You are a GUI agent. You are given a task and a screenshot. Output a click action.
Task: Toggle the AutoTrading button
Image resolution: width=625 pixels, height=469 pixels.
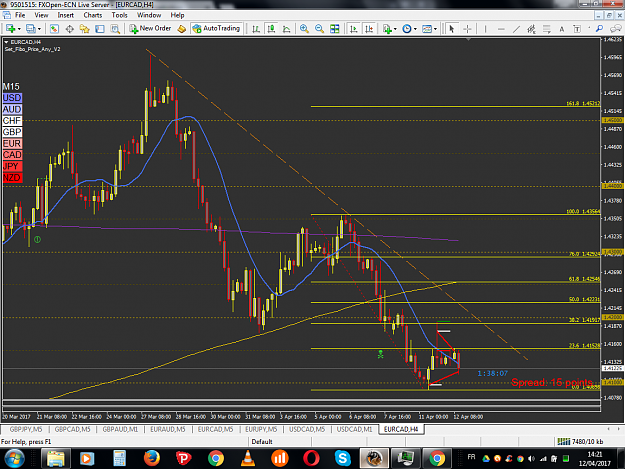pyautogui.click(x=216, y=29)
